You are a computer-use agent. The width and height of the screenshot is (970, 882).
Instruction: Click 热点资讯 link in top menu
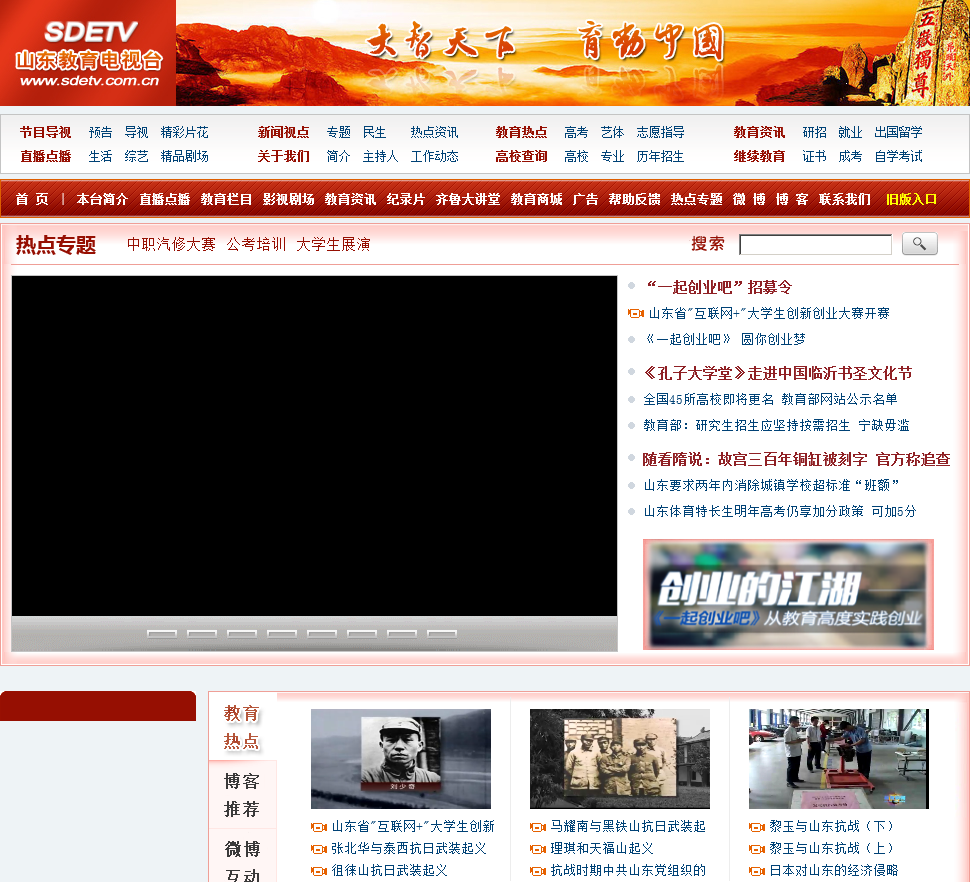click(x=434, y=132)
